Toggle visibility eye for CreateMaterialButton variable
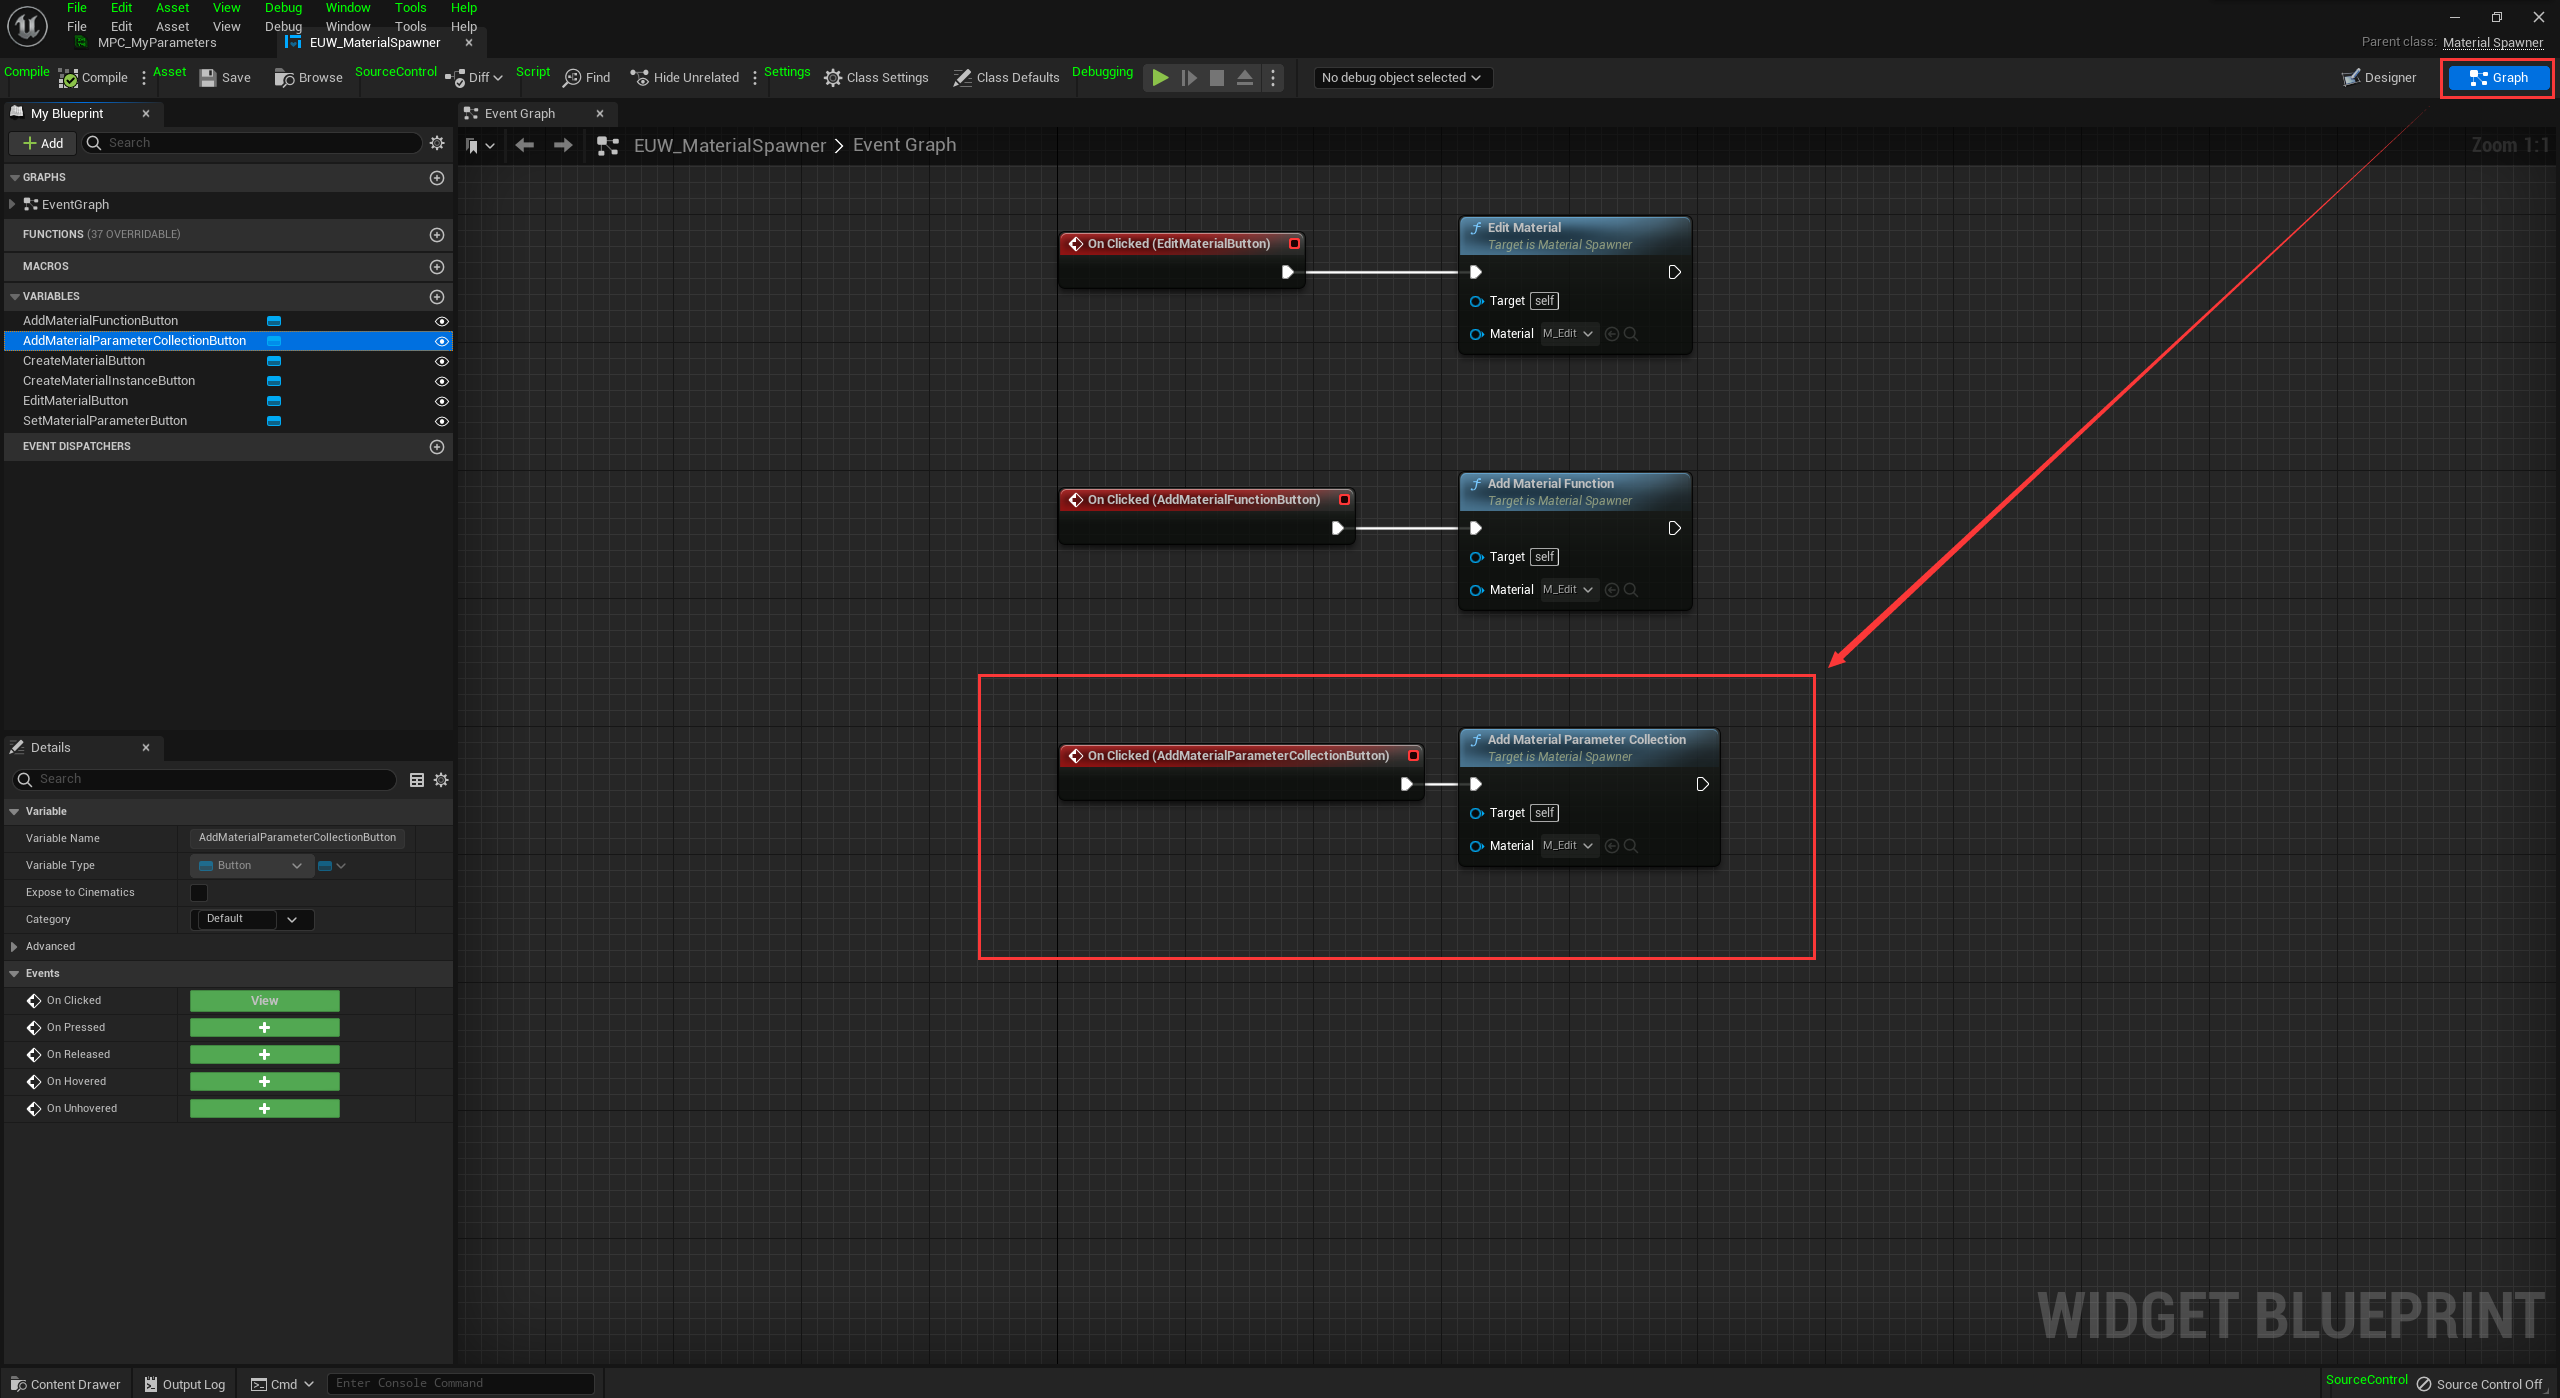The image size is (2560, 1398). click(441, 361)
